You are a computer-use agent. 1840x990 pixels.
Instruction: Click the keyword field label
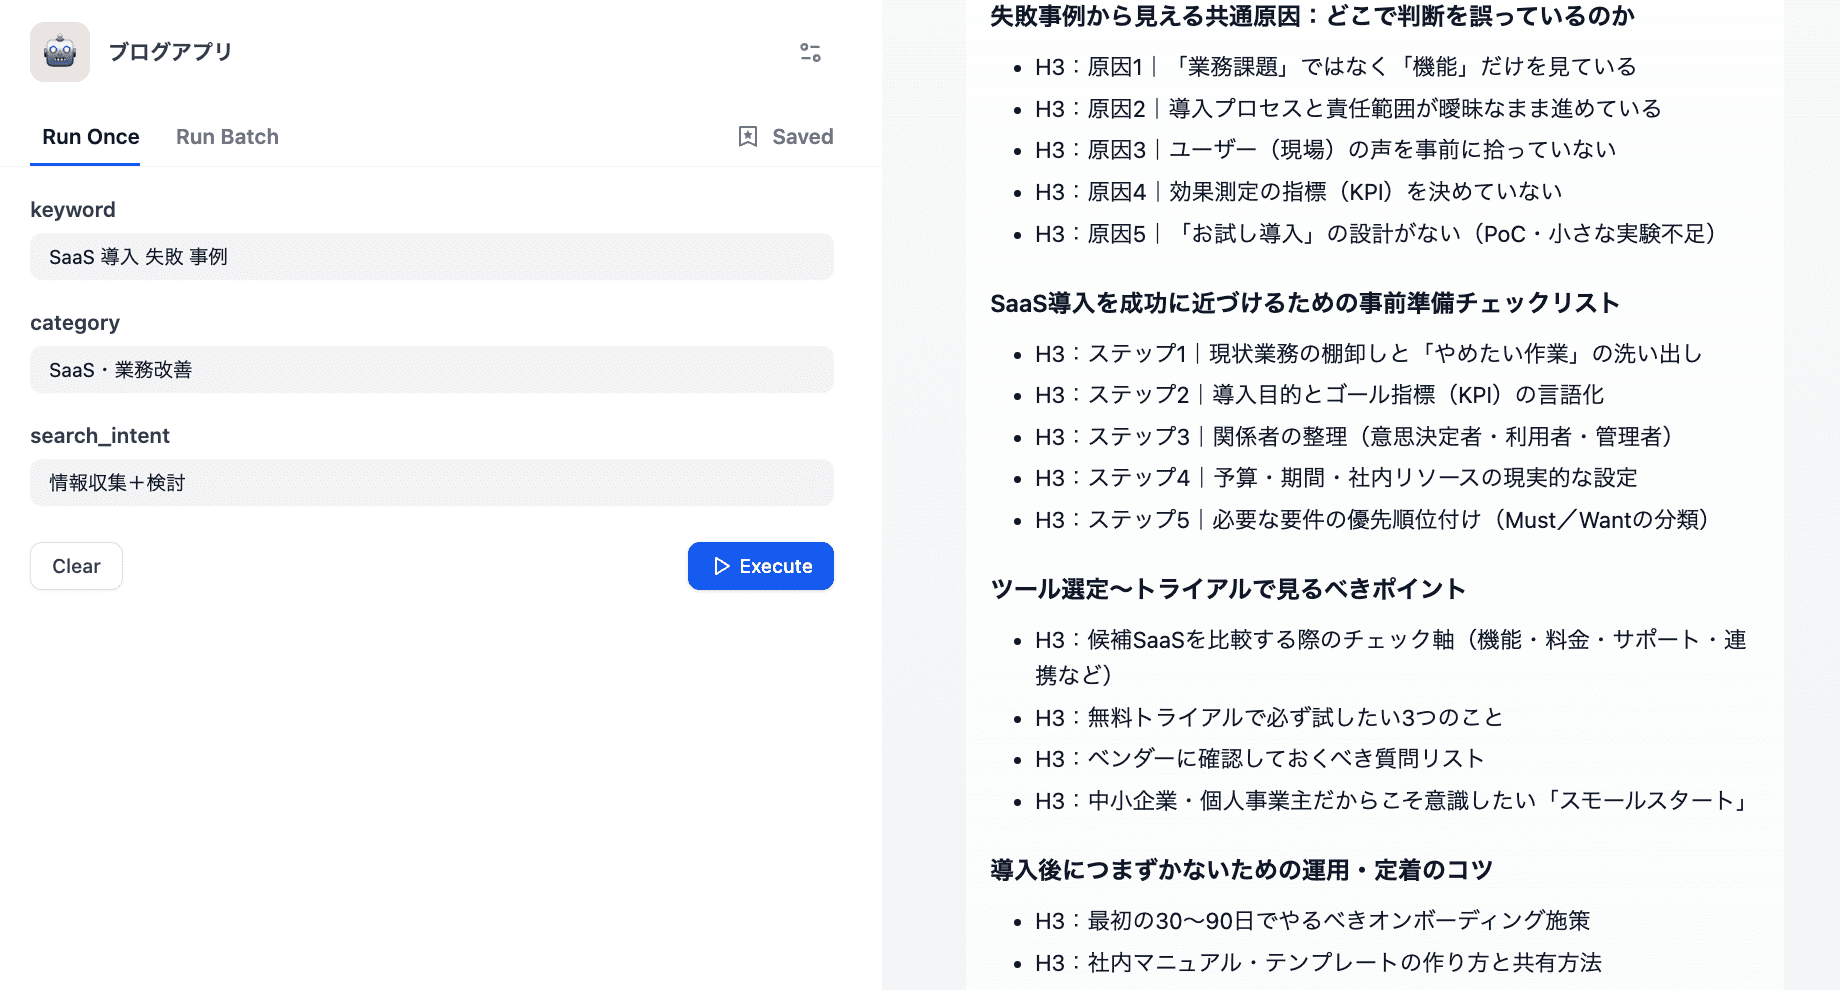73,210
